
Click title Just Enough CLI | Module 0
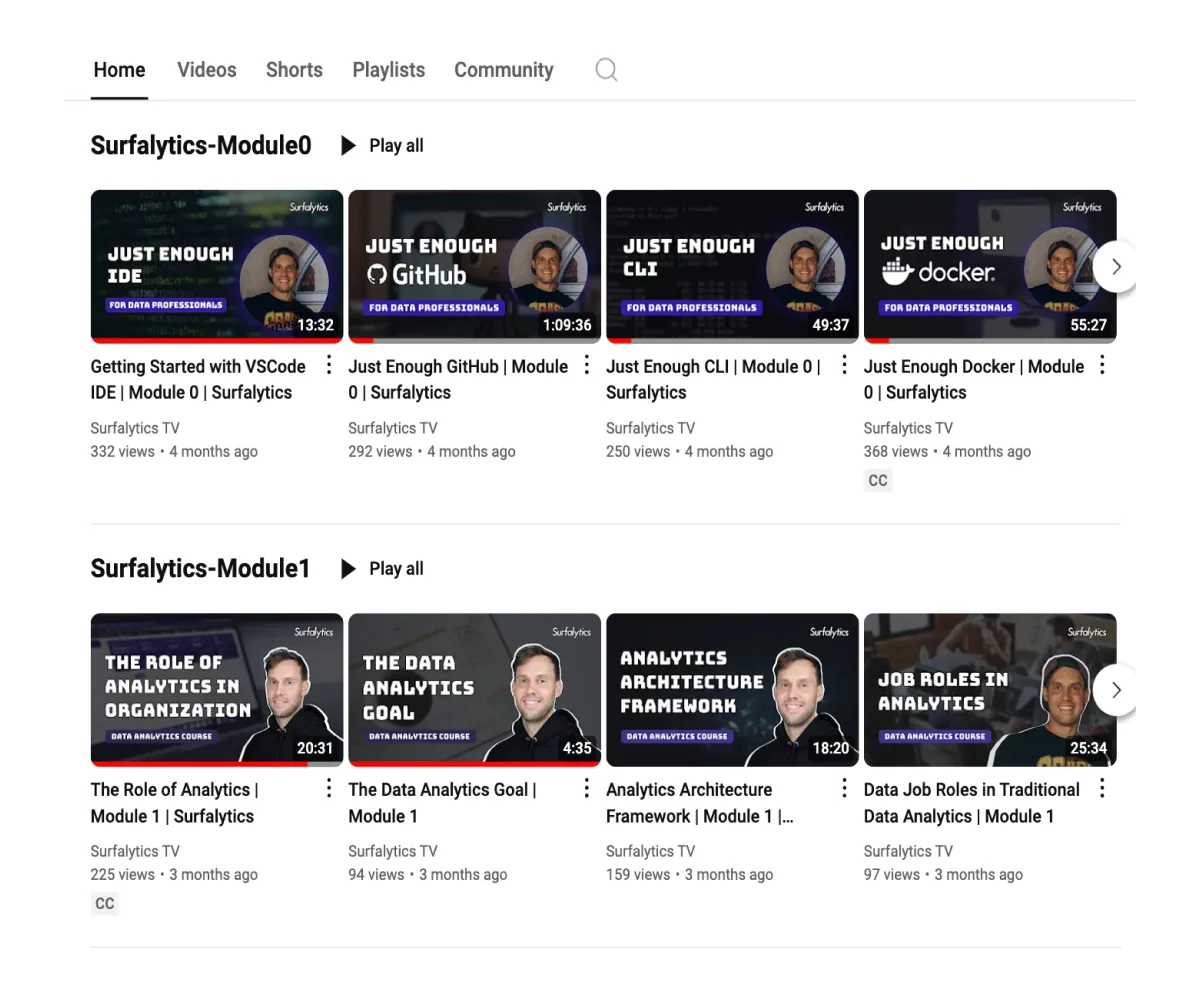(x=713, y=379)
